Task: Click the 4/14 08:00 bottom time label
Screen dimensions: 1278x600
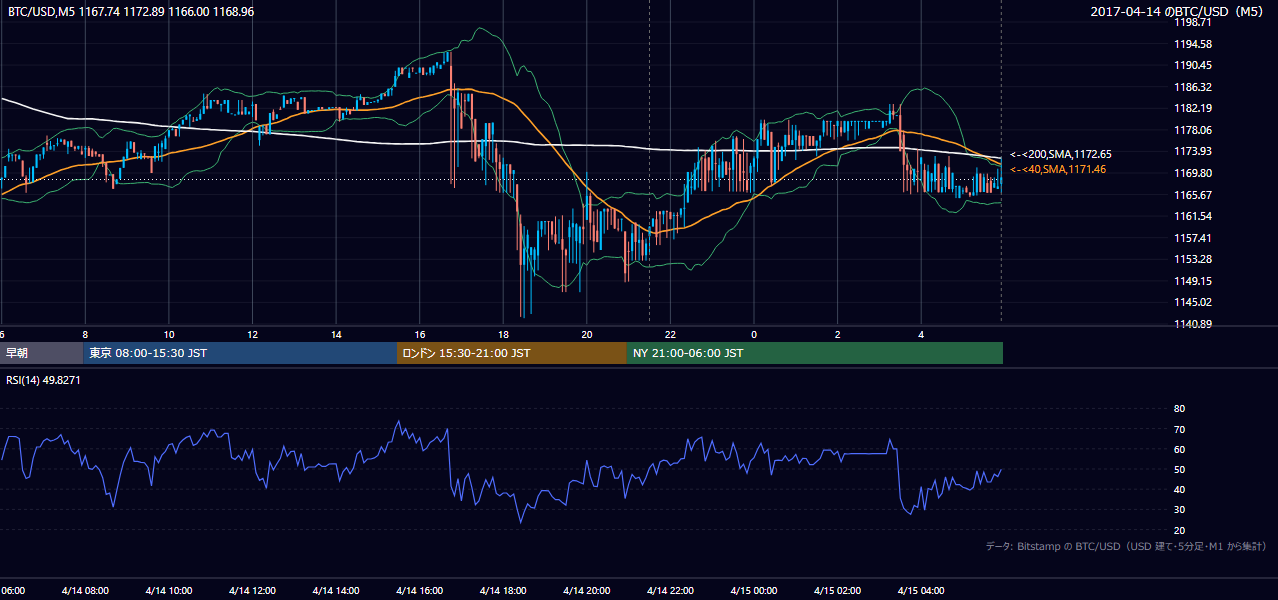Action: (x=84, y=591)
